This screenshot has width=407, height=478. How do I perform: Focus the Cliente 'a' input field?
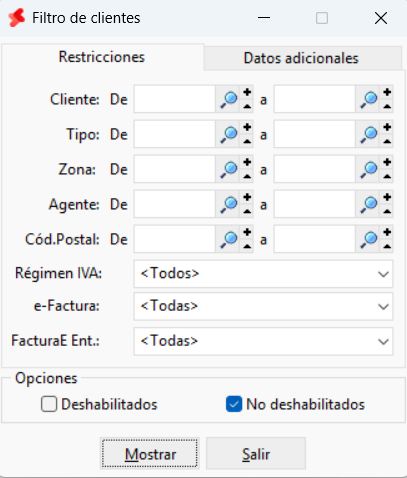click(315, 99)
